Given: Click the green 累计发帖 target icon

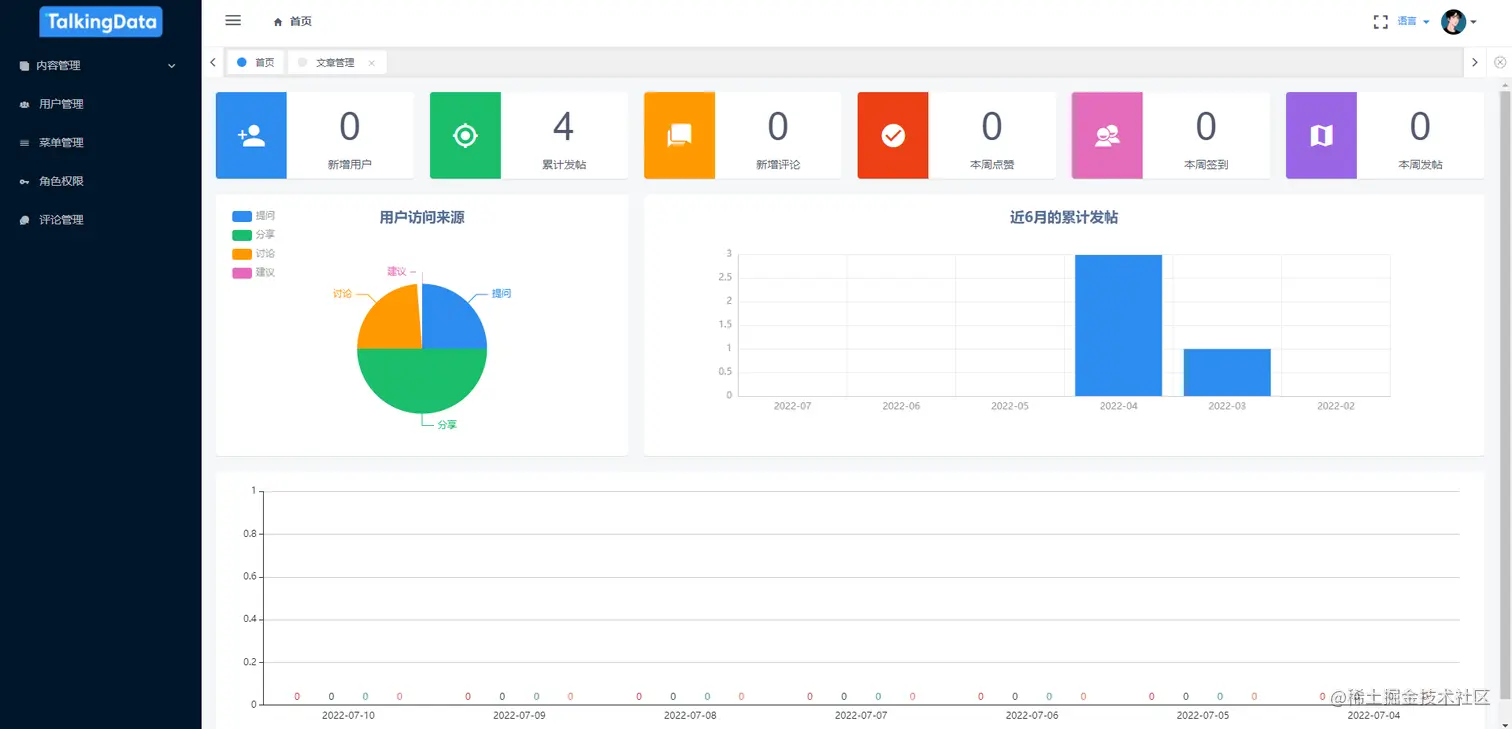Looking at the screenshot, I should click(x=465, y=136).
